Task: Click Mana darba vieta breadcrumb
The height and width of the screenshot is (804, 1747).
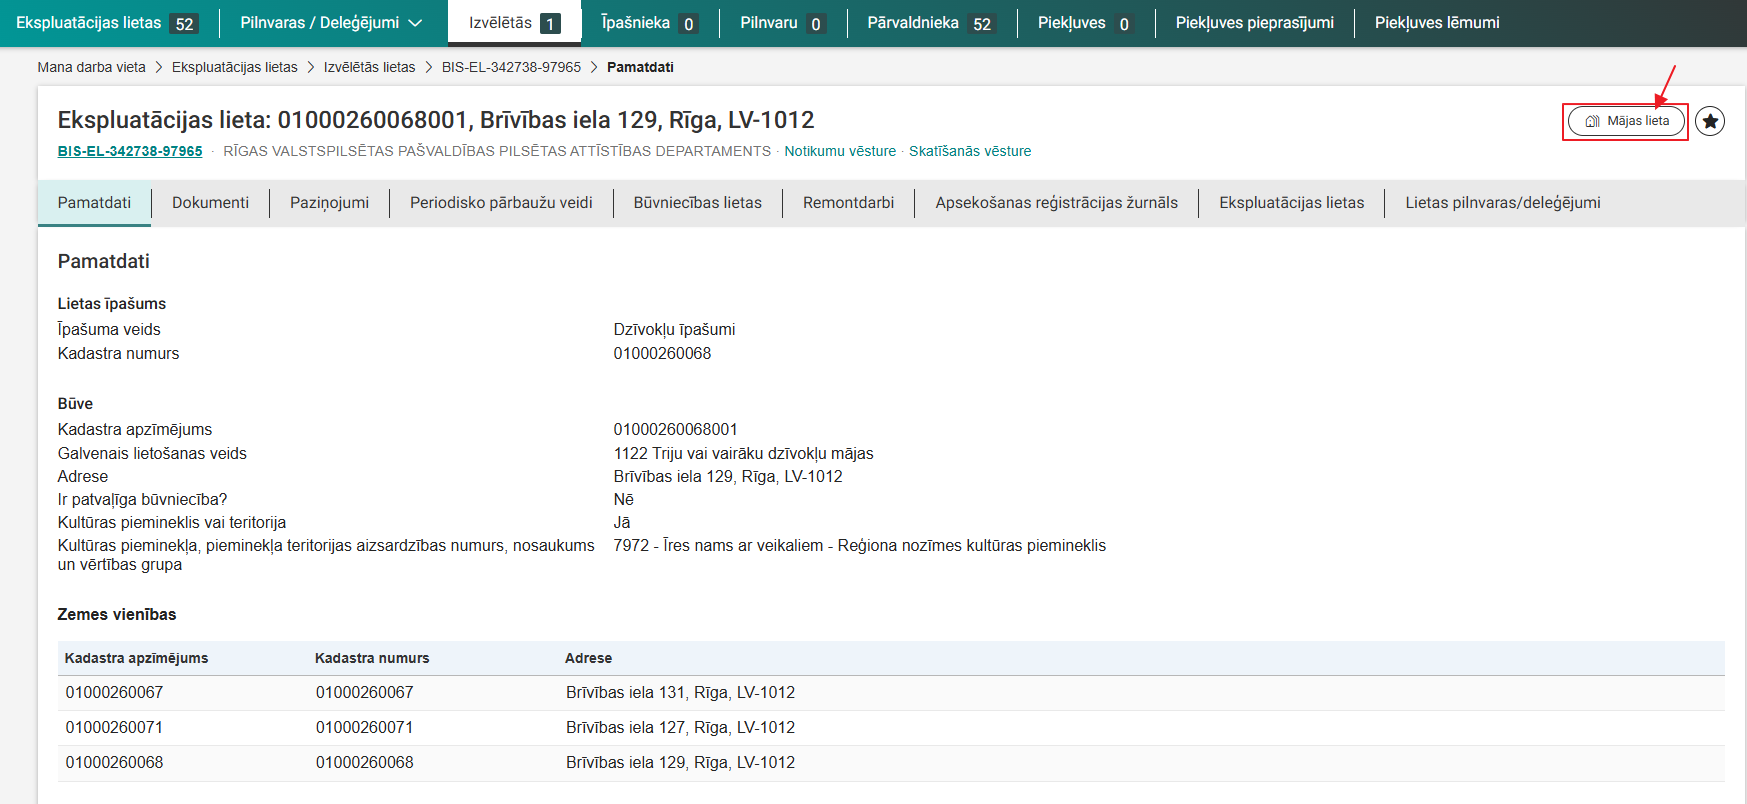Action: (x=91, y=67)
